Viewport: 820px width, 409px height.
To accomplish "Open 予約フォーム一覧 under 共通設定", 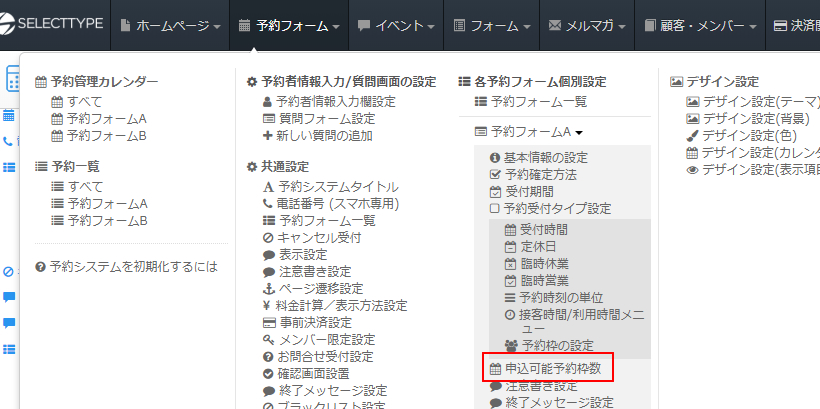I will click(x=319, y=221).
